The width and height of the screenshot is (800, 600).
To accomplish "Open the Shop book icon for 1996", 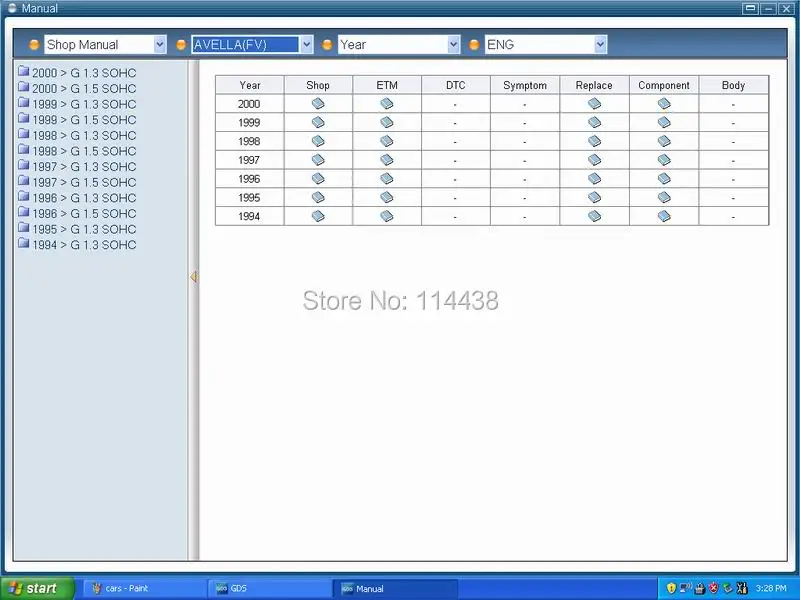I will pos(318,179).
